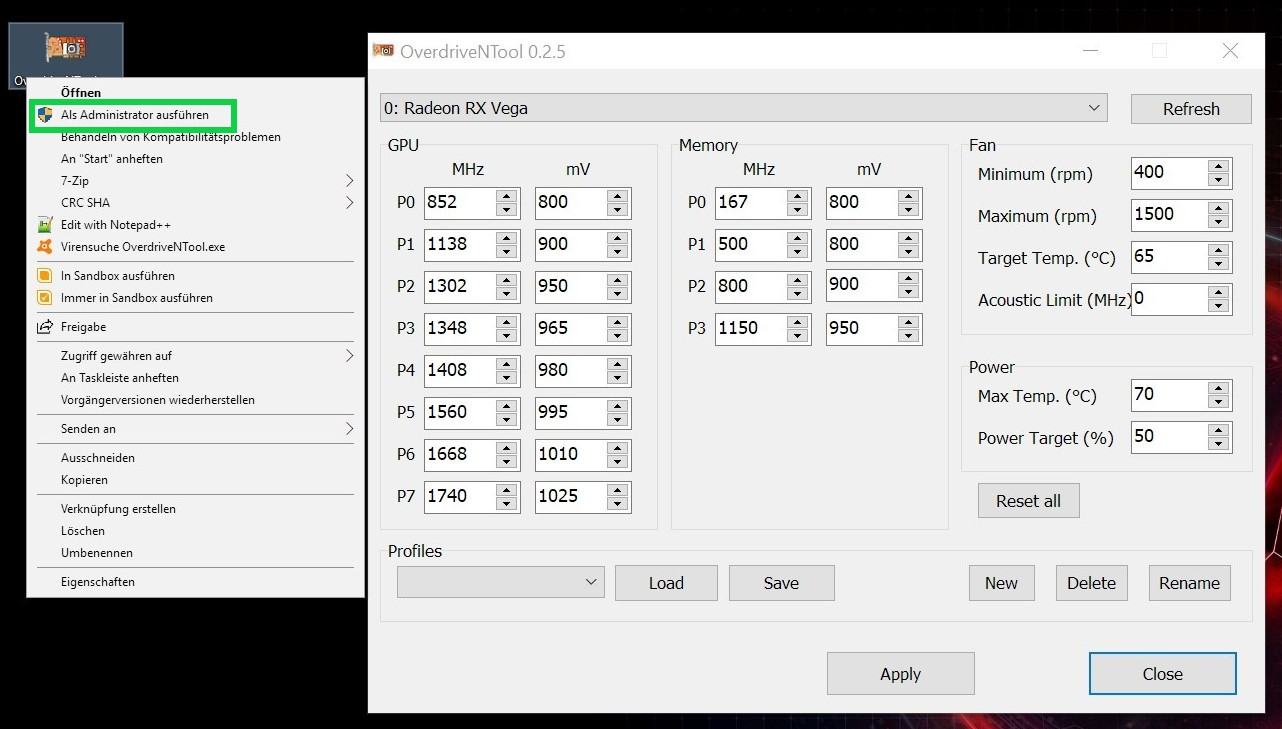Screen dimensions: 1282x729
Task: Choose Verknüpfung erstellen
Action: 194,509
